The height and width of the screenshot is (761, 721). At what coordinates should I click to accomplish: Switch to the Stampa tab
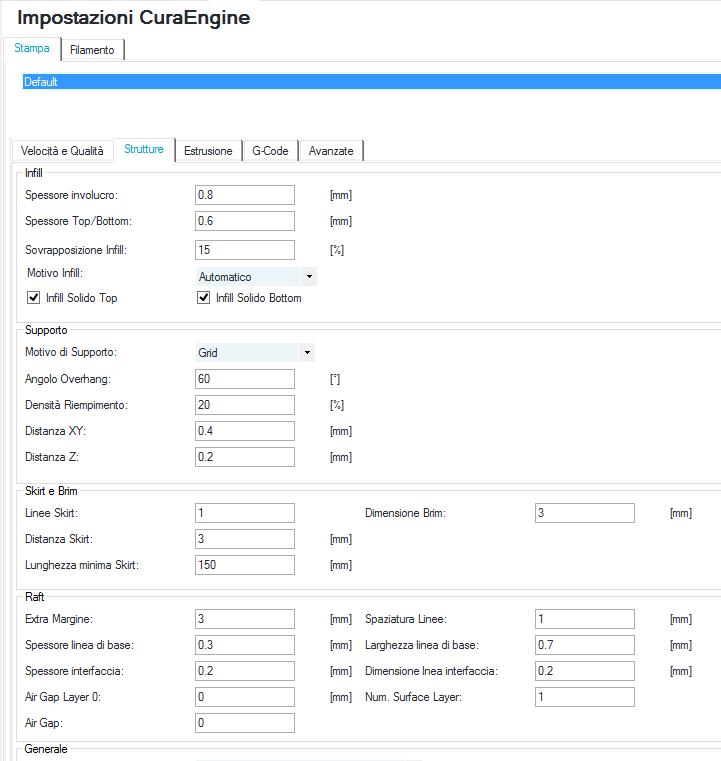pos(32,49)
